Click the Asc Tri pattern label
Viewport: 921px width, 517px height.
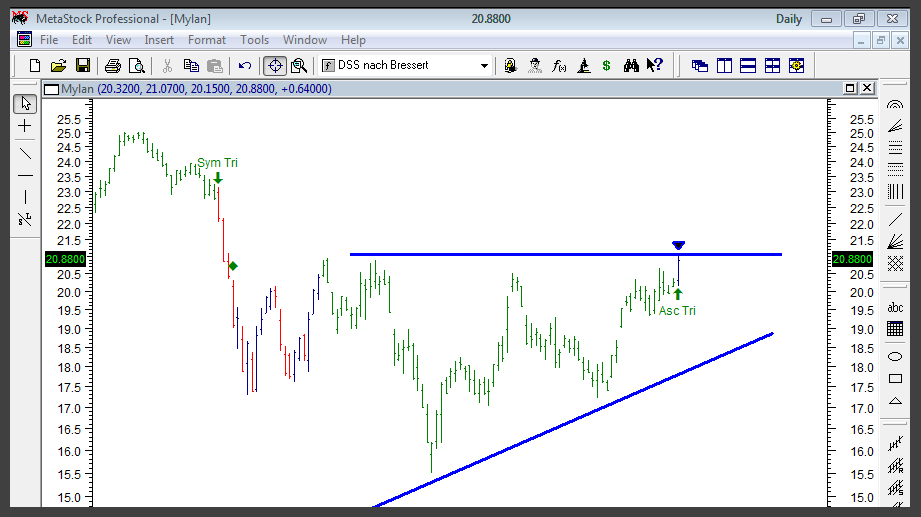(x=677, y=311)
